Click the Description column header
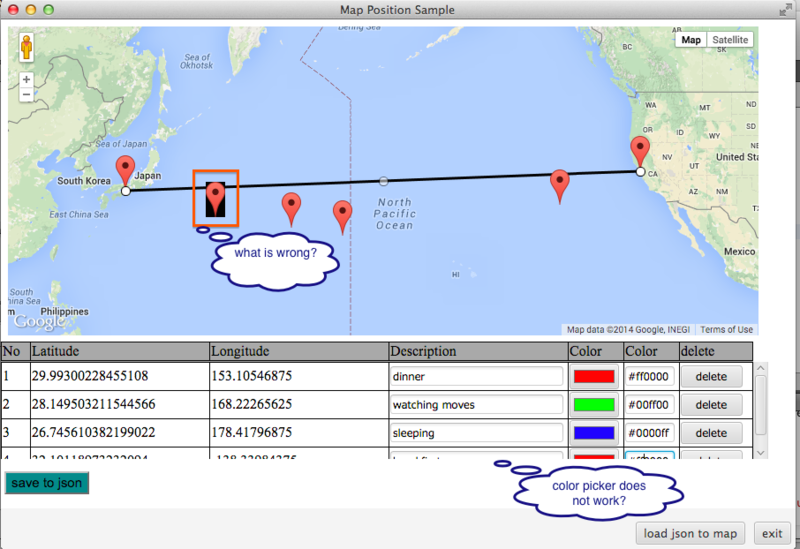 (479, 351)
